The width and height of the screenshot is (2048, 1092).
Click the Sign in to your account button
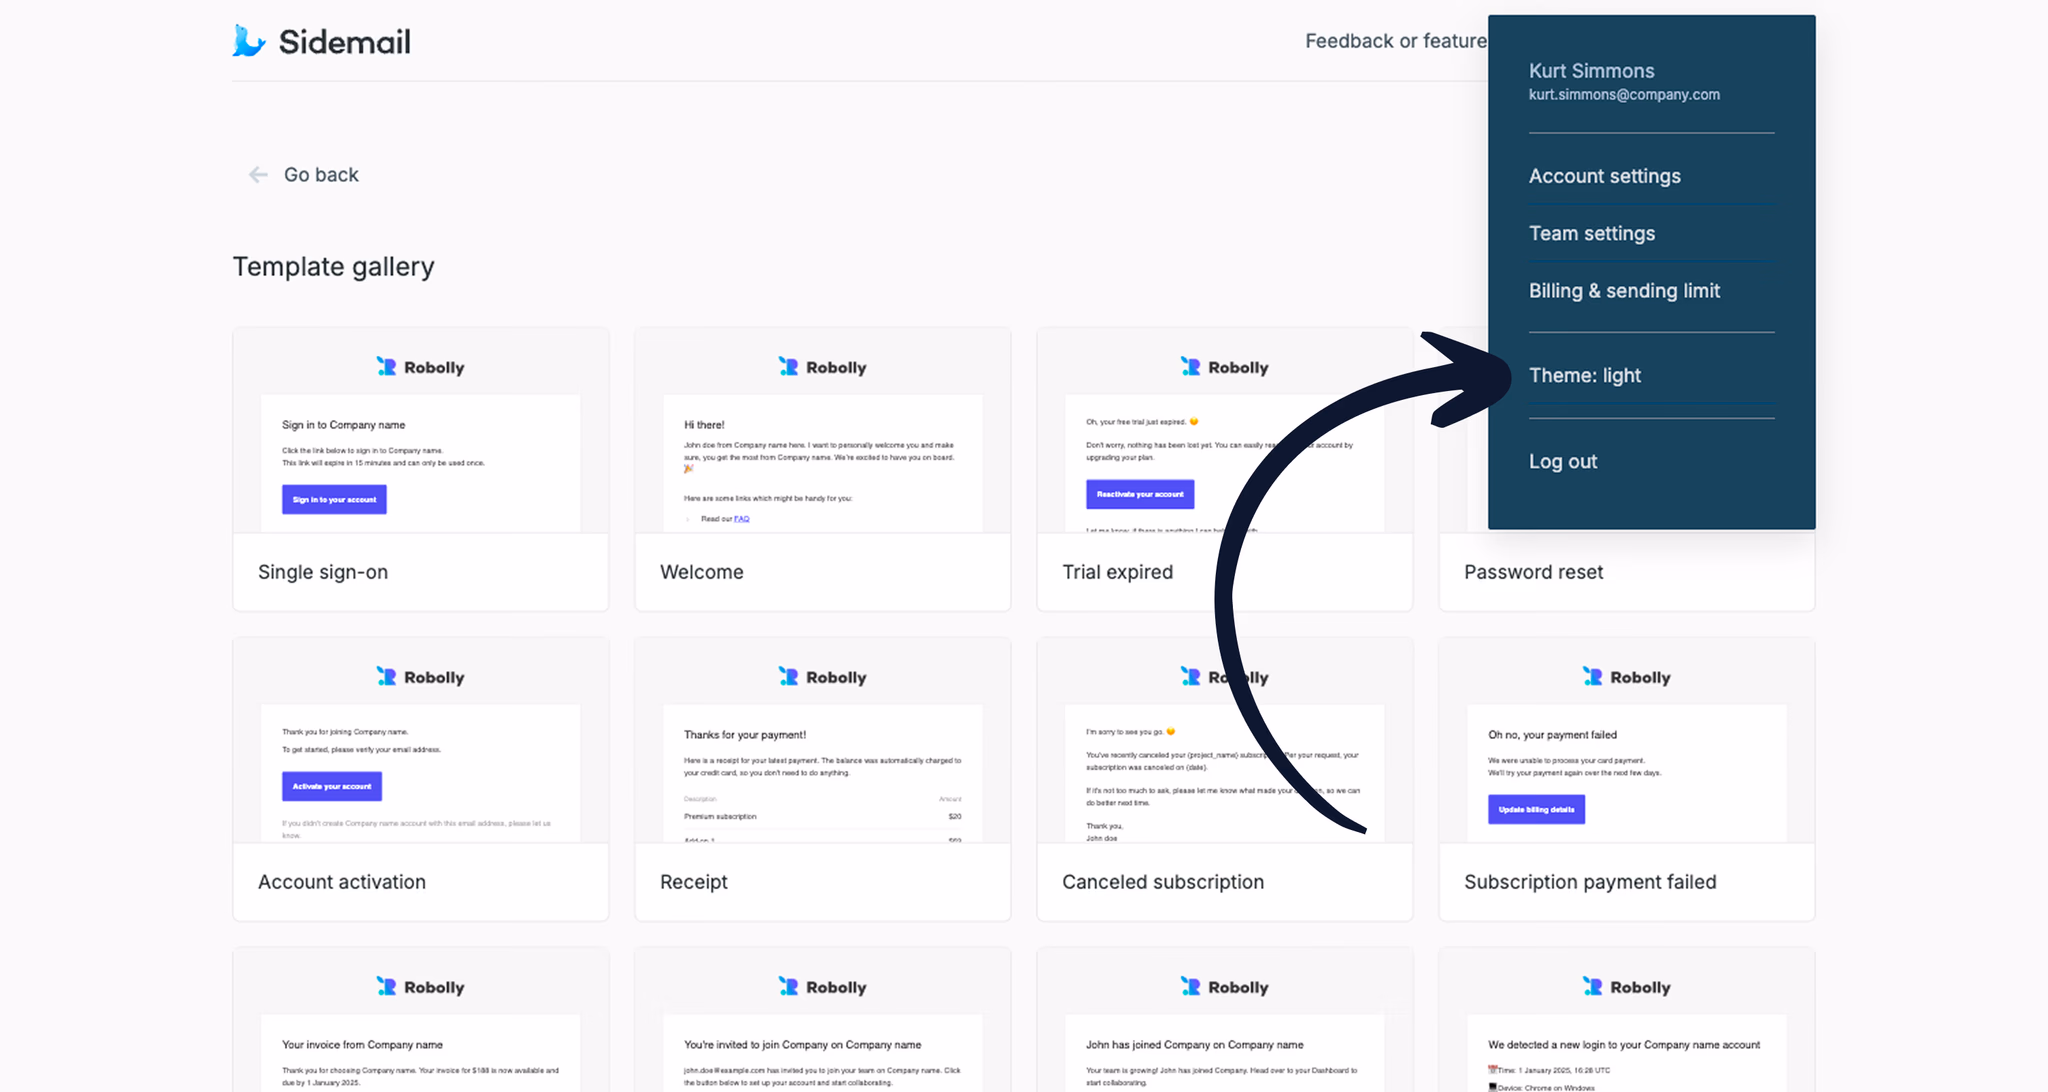point(334,499)
